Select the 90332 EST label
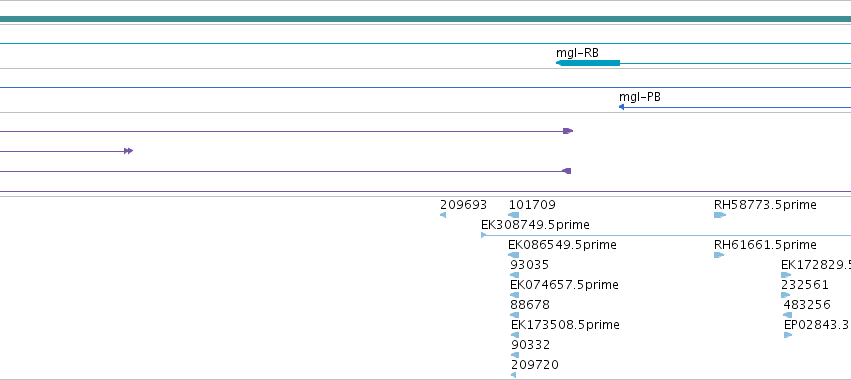The height and width of the screenshot is (380, 851). pos(531,345)
